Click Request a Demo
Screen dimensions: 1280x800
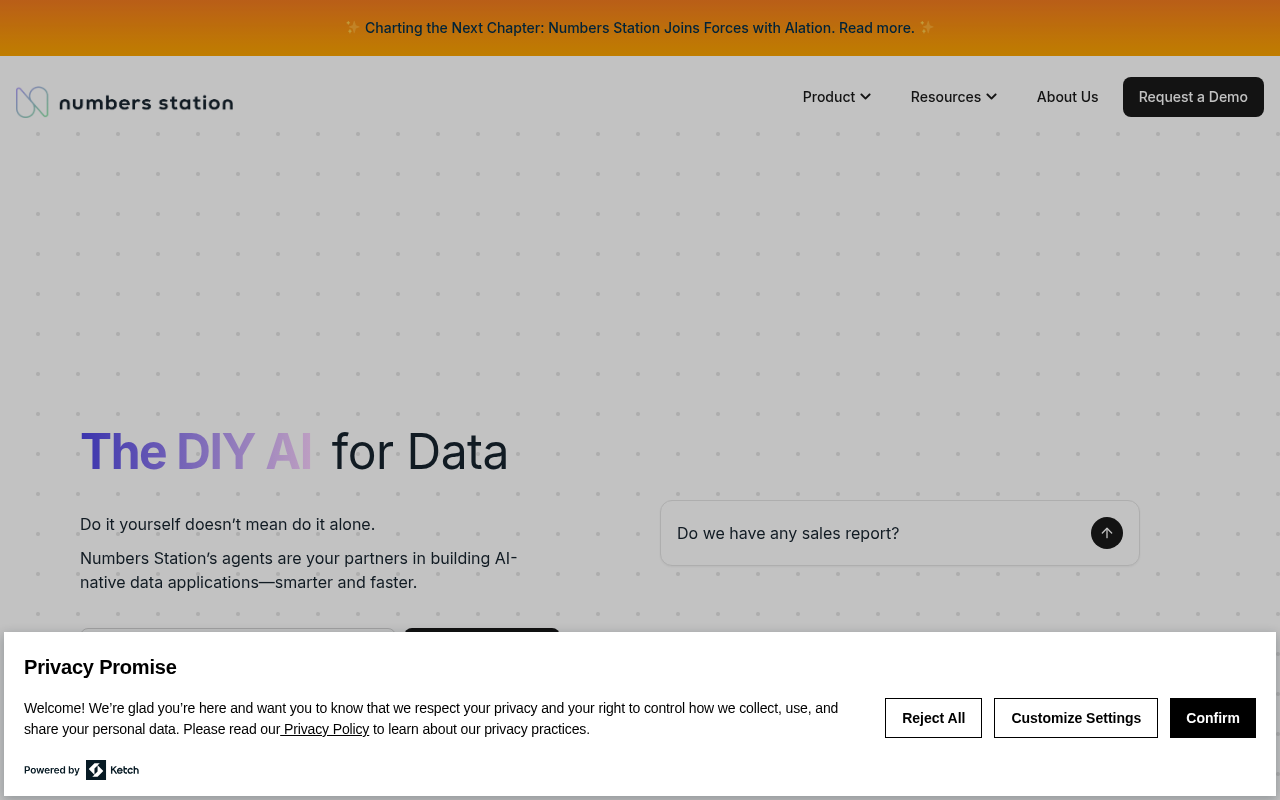pos(1193,96)
